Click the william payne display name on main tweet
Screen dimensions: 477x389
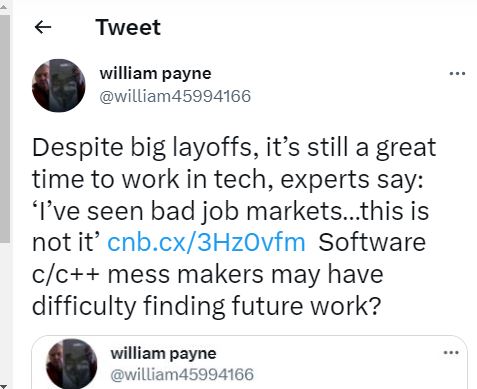point(155,73)
